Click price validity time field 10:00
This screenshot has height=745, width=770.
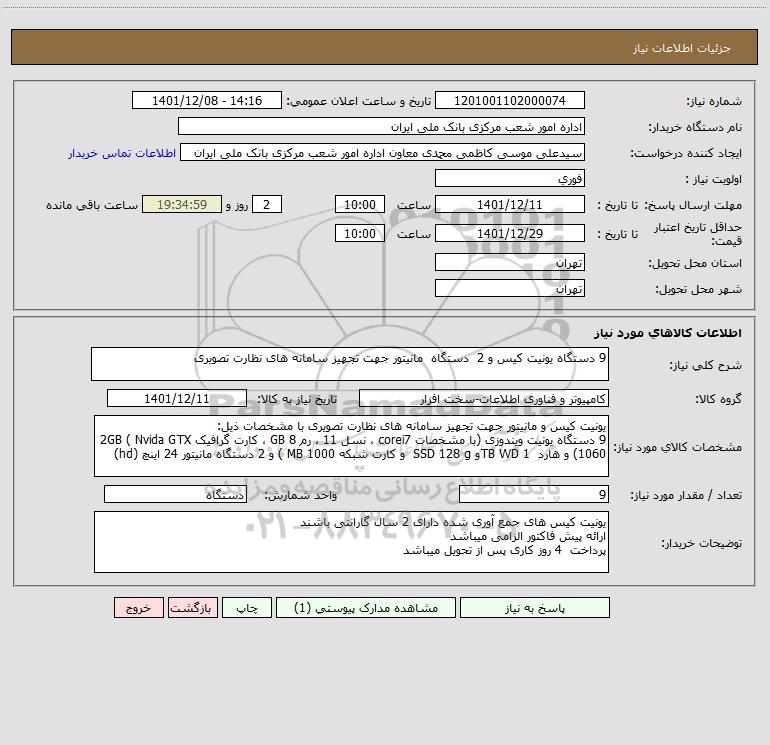tap(359, 233)
